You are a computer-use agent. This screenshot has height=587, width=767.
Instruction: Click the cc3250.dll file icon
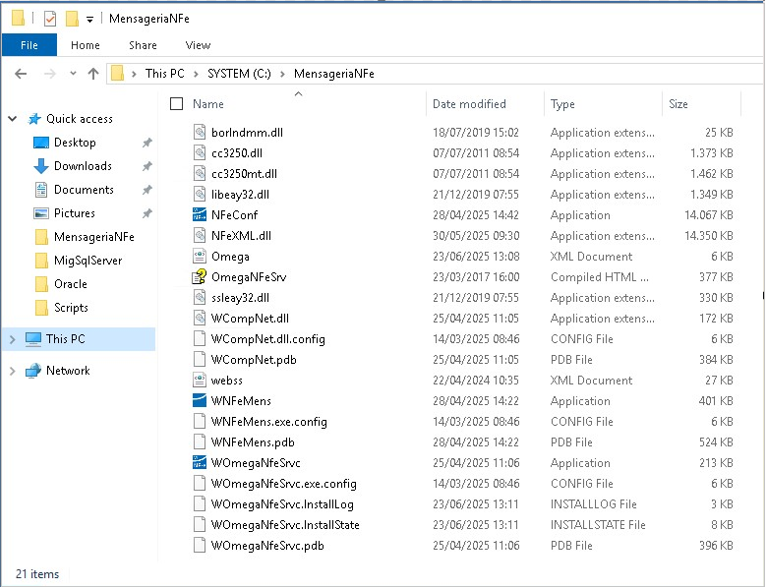(199, 153)
